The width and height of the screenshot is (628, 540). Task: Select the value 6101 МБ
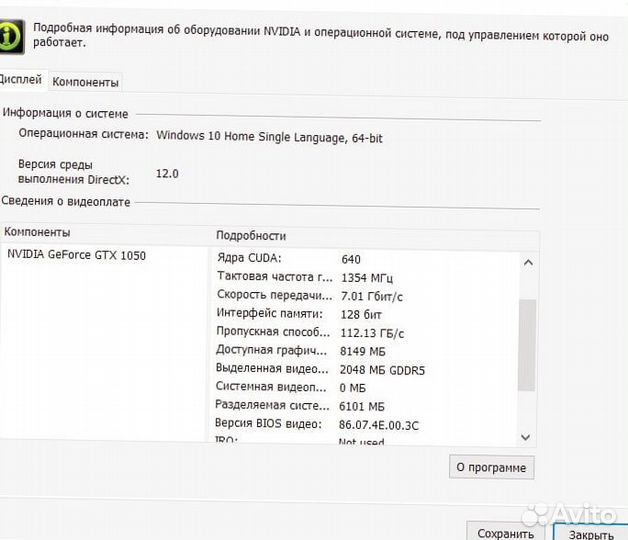point(362,407)
